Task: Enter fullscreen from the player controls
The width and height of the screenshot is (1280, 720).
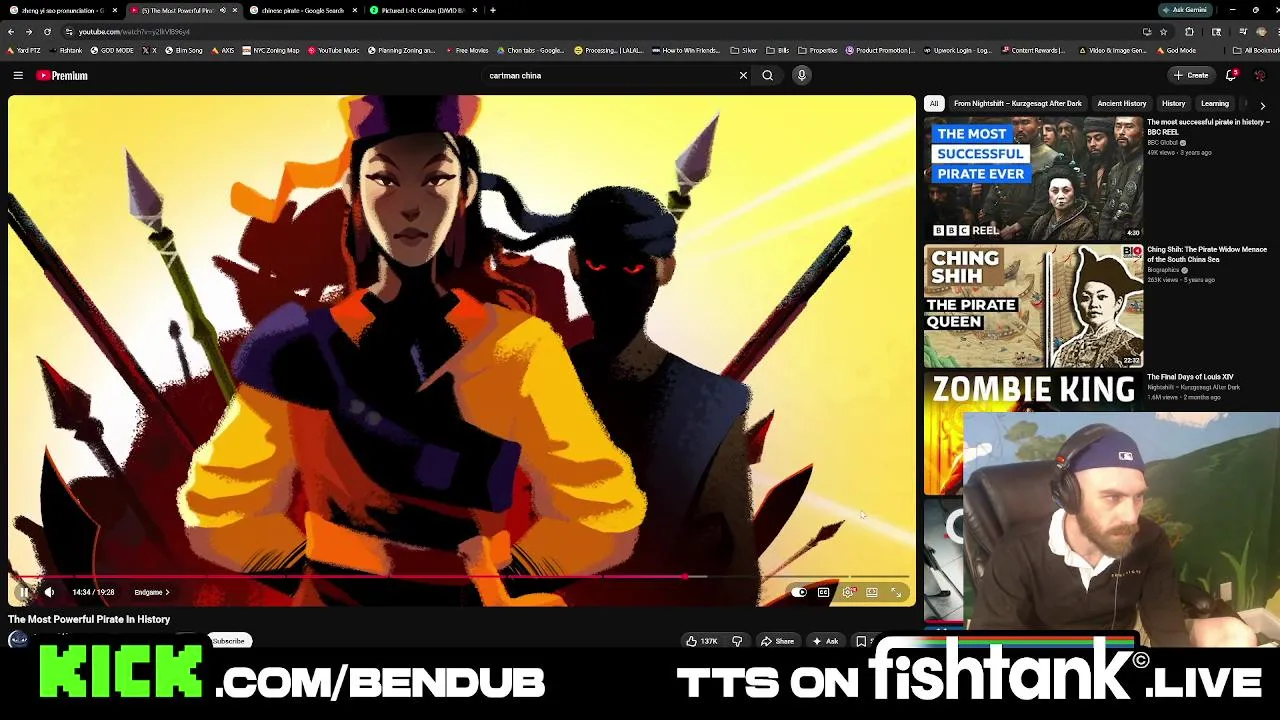Action: pos(896,592)
